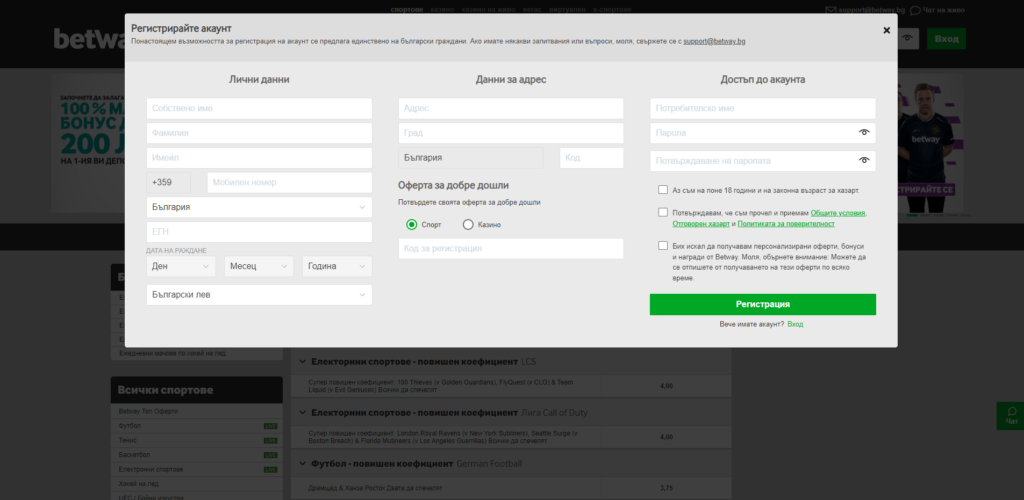Click the LIVE badge next to Баскетбол
The image size is (1024, 500).
270,455
